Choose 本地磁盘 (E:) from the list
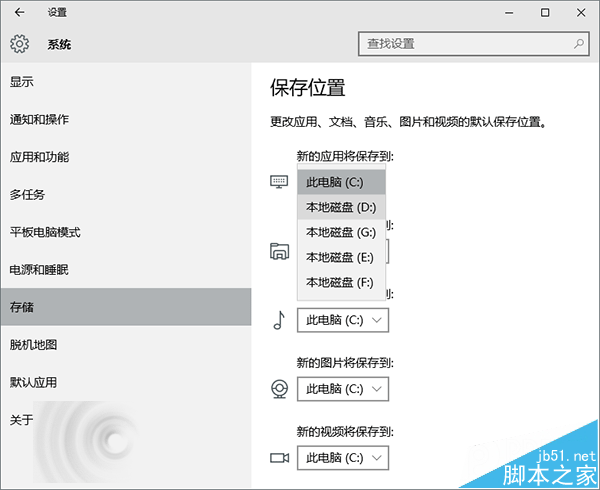600x490 pixels. 341,257
